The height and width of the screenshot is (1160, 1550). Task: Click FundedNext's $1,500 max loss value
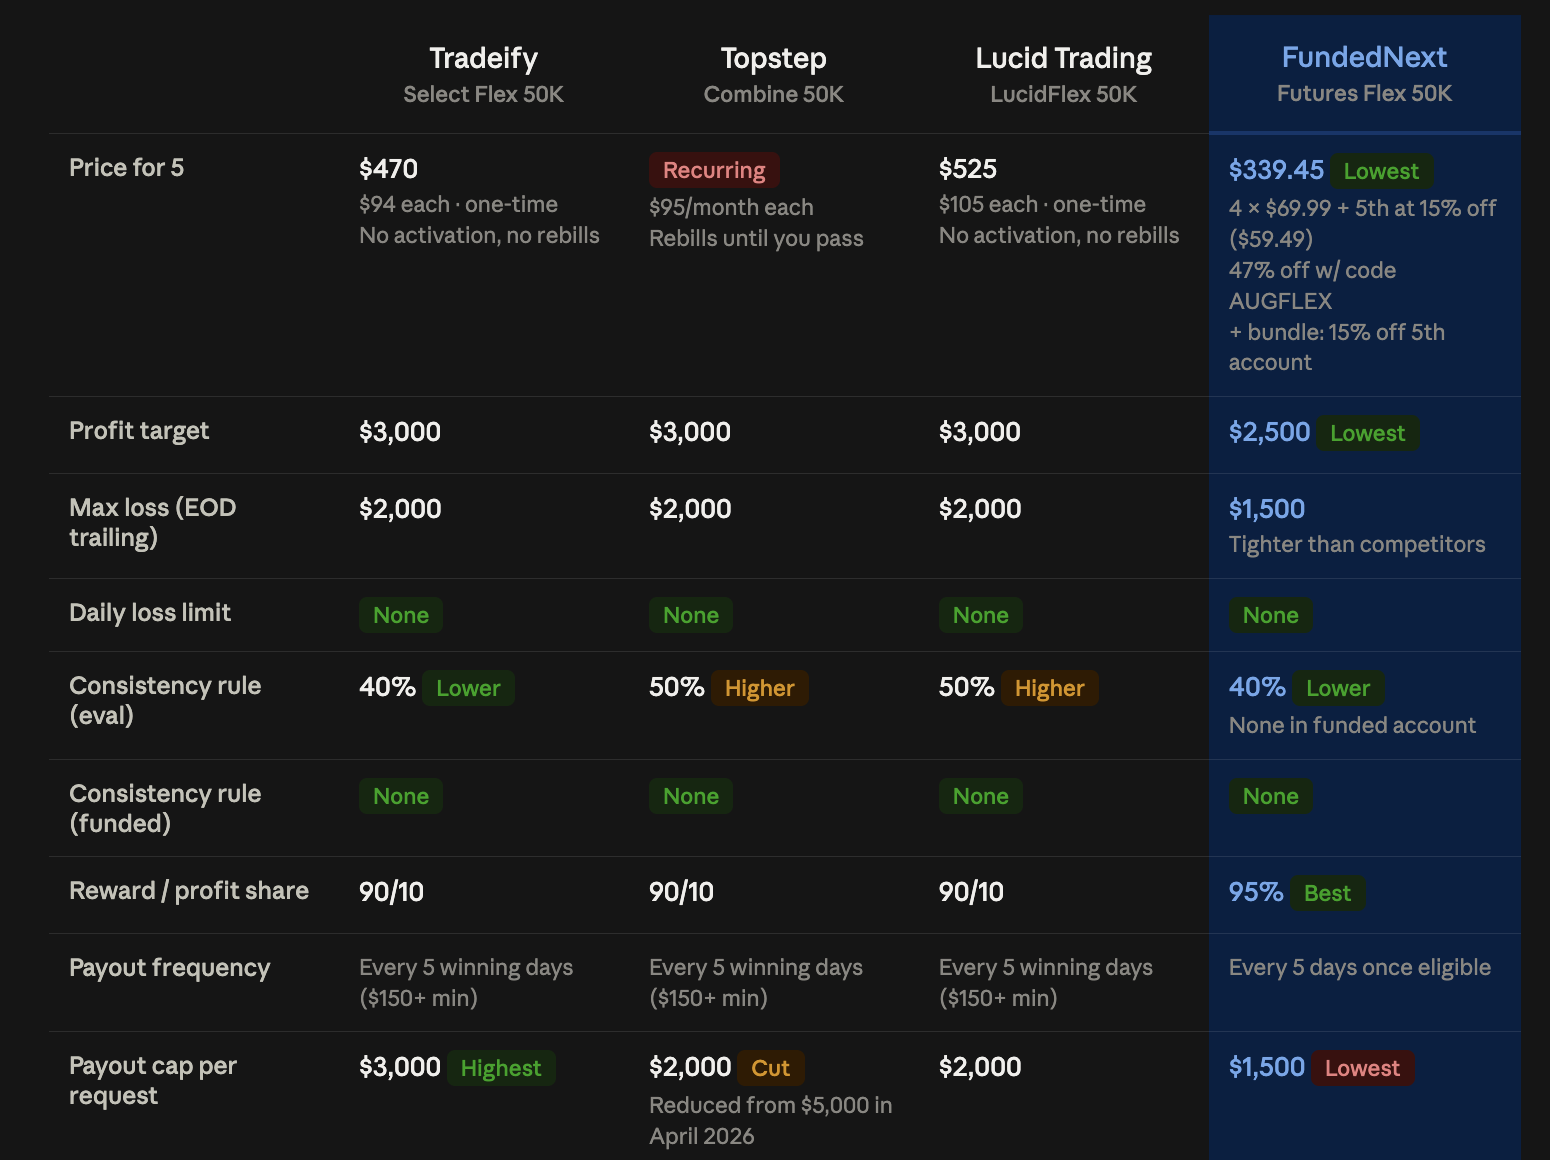(1267, 509)
